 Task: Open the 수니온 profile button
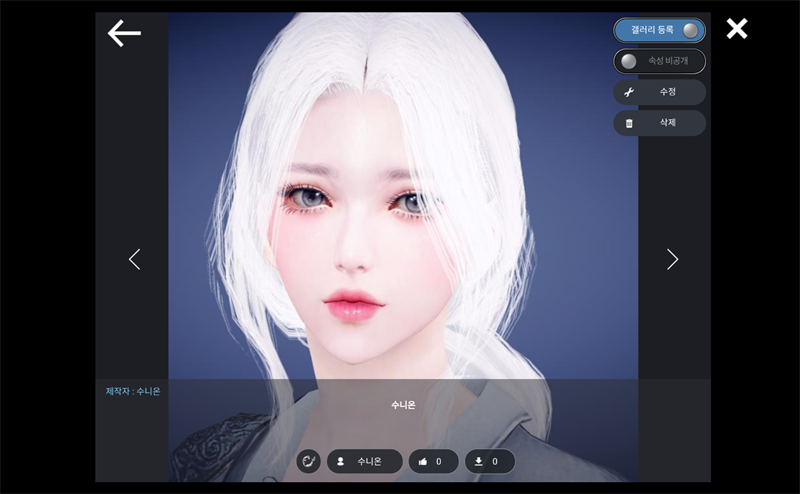click(364, 461)
